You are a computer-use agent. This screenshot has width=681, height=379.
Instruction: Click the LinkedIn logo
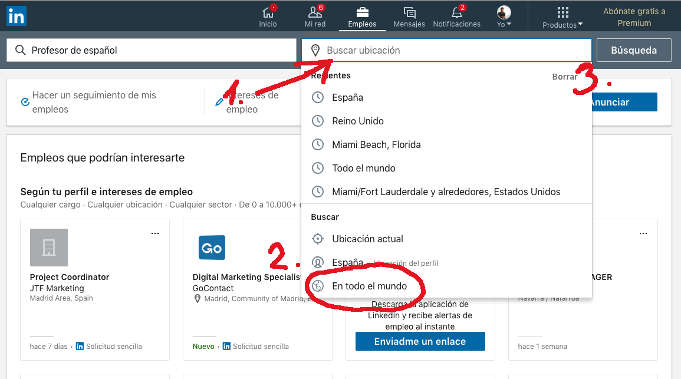click(x=17, y=16)
